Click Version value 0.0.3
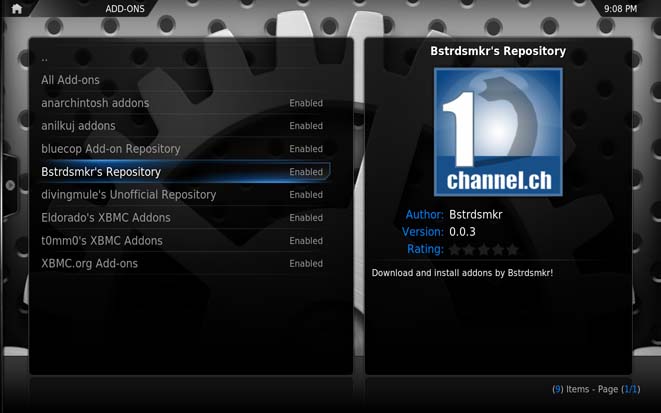The height and width of the screenshot is (413, 661). coord(462,232)
